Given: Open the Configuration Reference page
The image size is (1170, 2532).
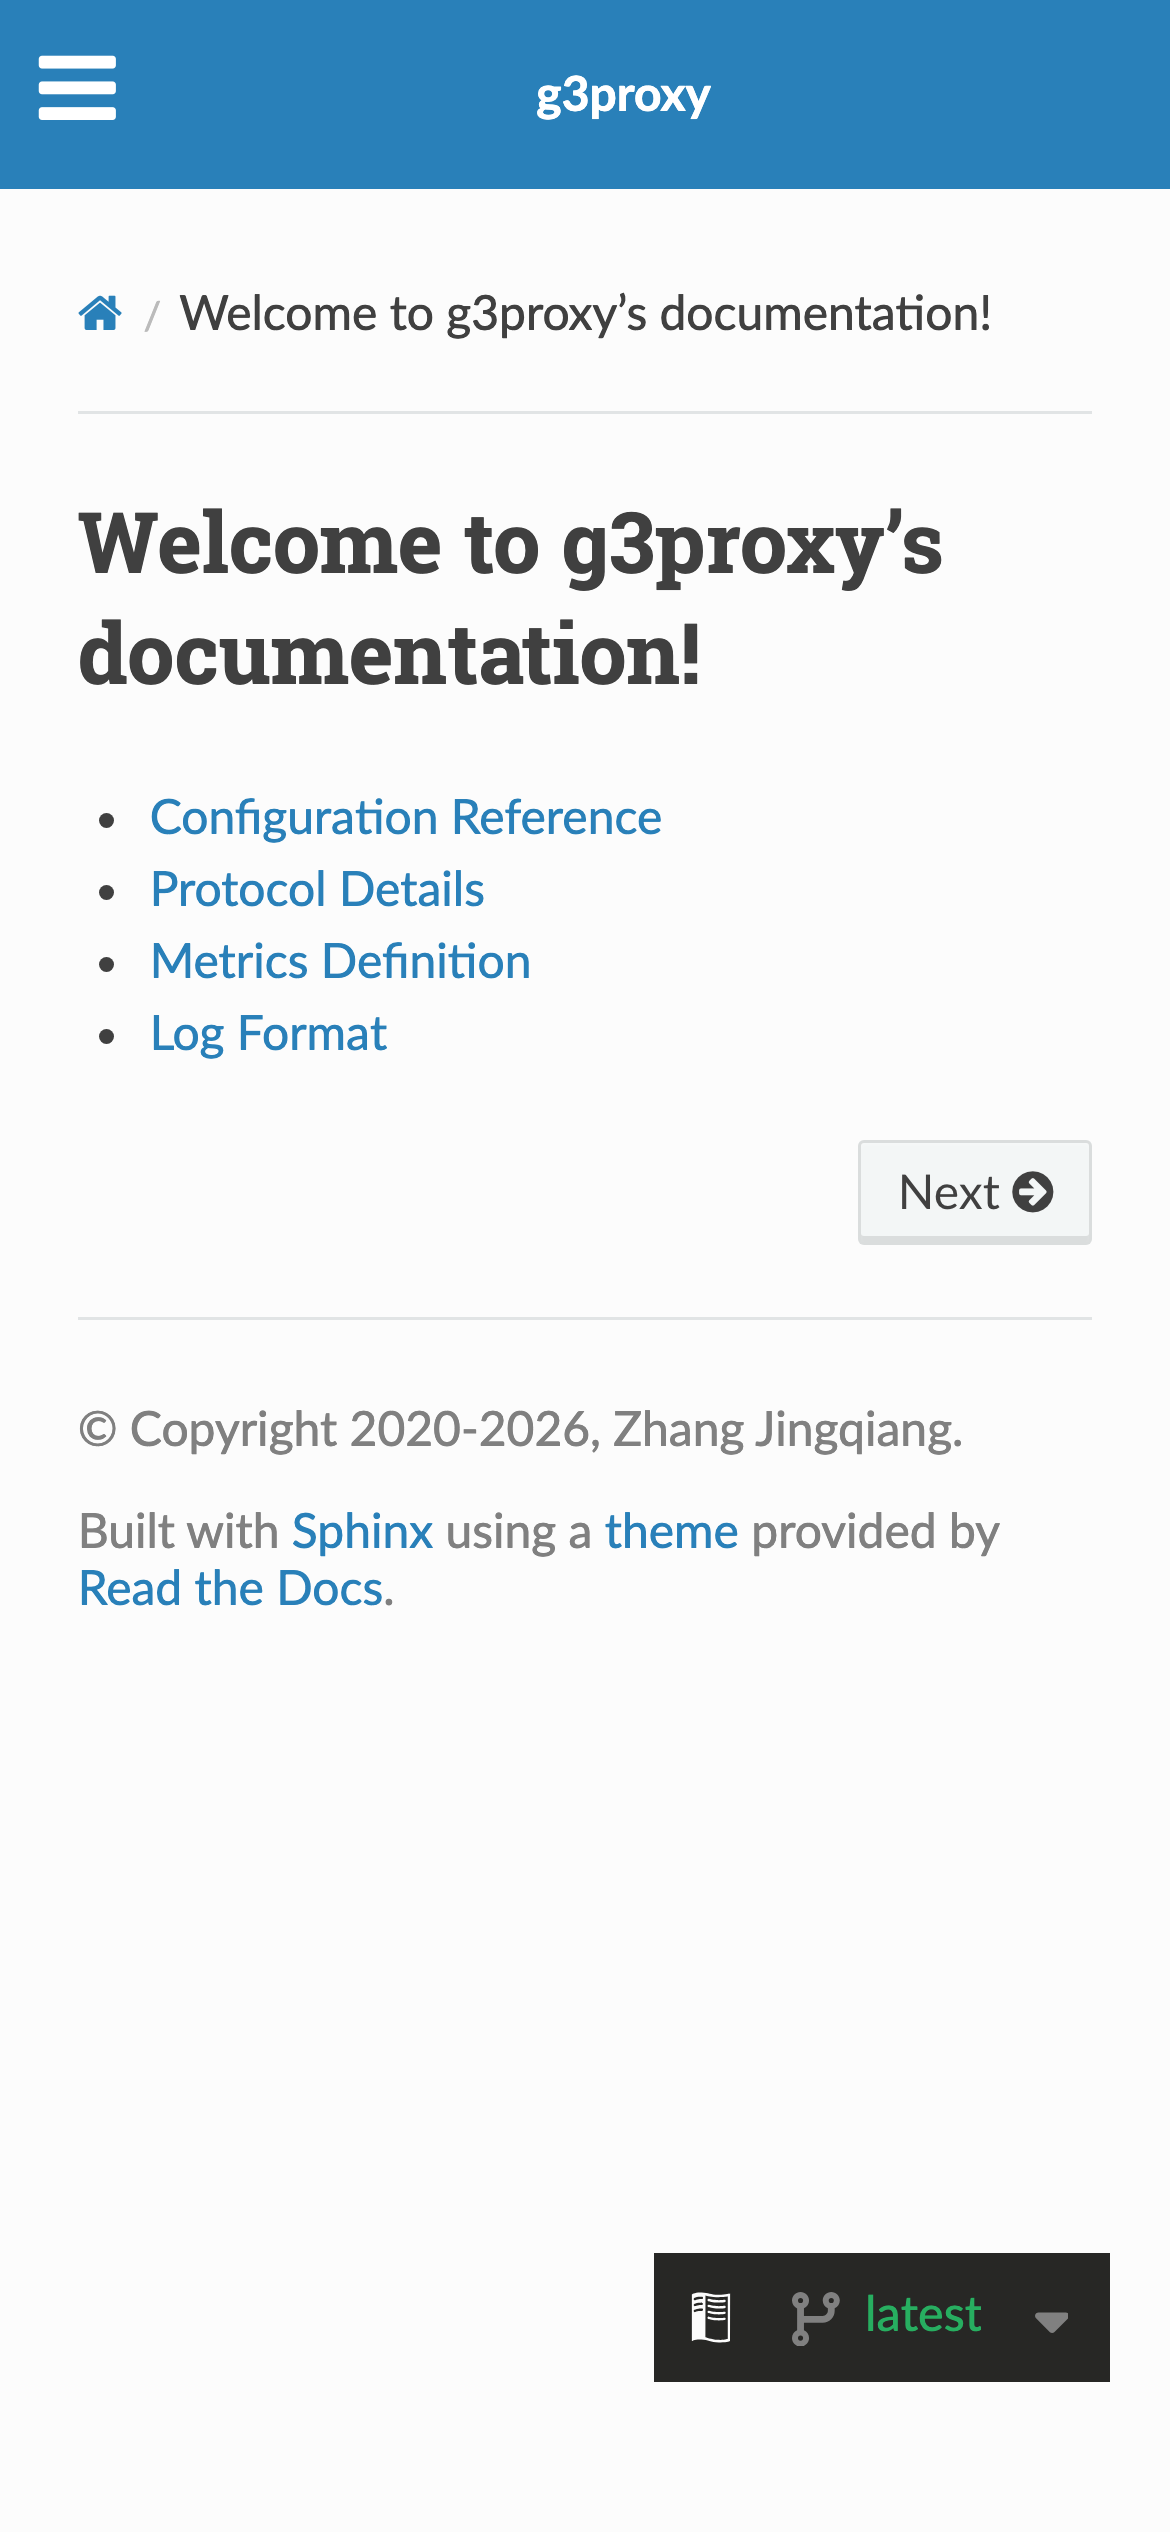Looking at the screenshot, I should point(405,818).
